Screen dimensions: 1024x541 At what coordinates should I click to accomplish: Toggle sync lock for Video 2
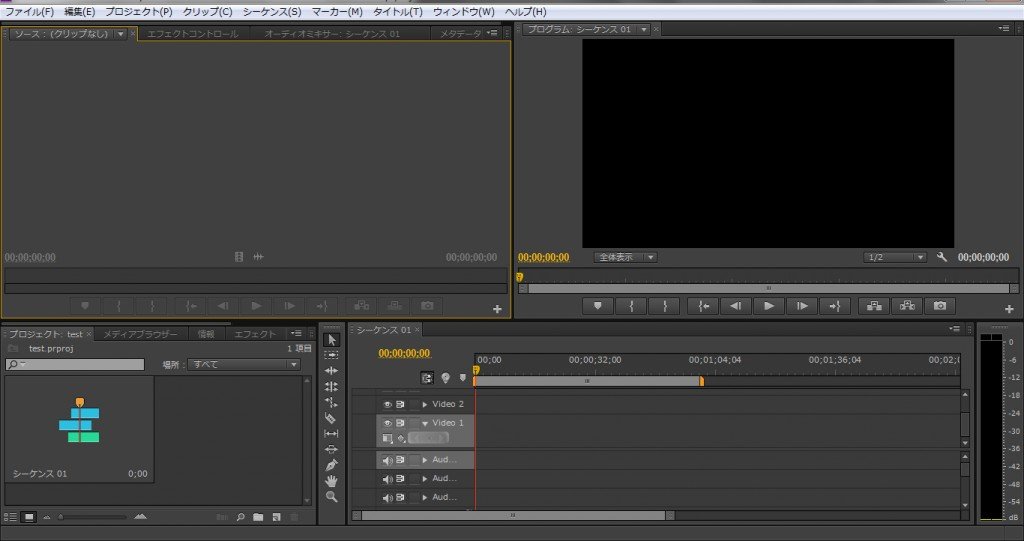[400, 404]
